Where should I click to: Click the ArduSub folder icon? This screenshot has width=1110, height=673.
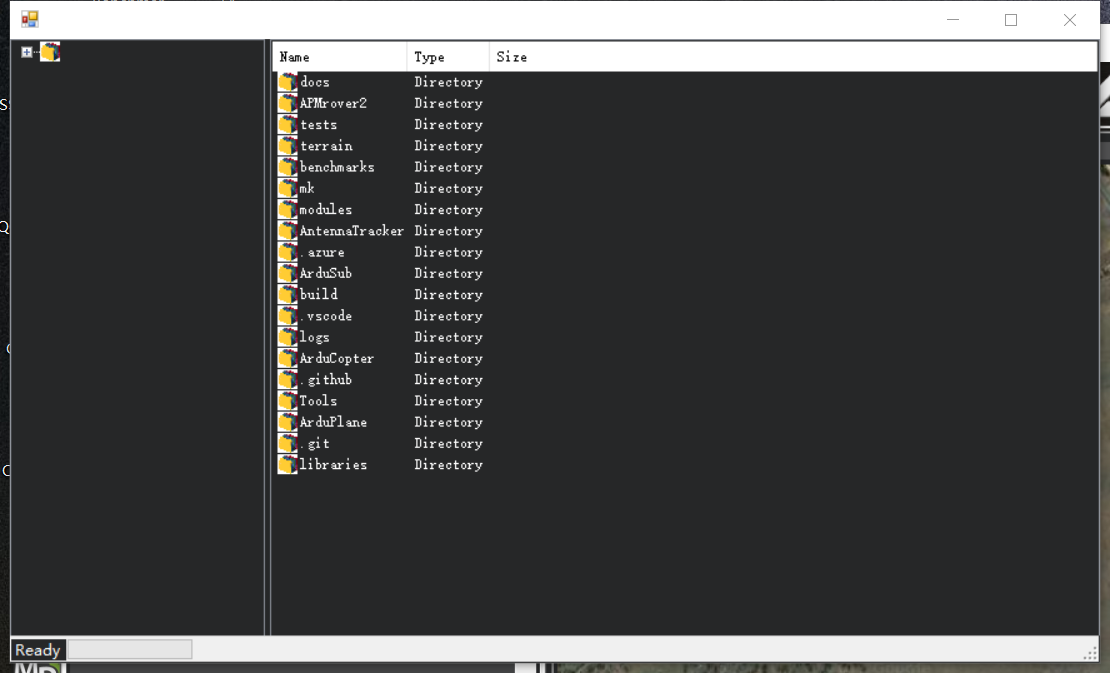coord(287,273)
